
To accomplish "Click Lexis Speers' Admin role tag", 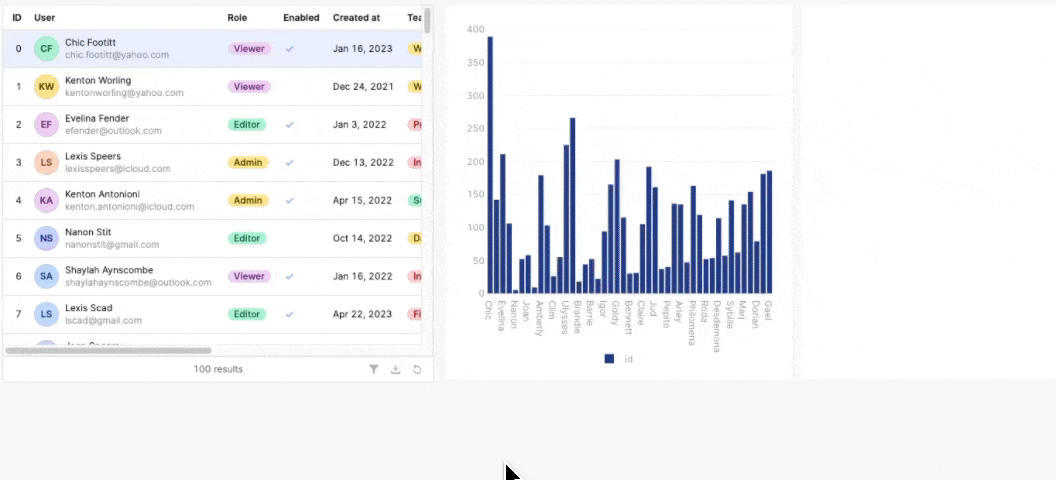I will point(248,163).
